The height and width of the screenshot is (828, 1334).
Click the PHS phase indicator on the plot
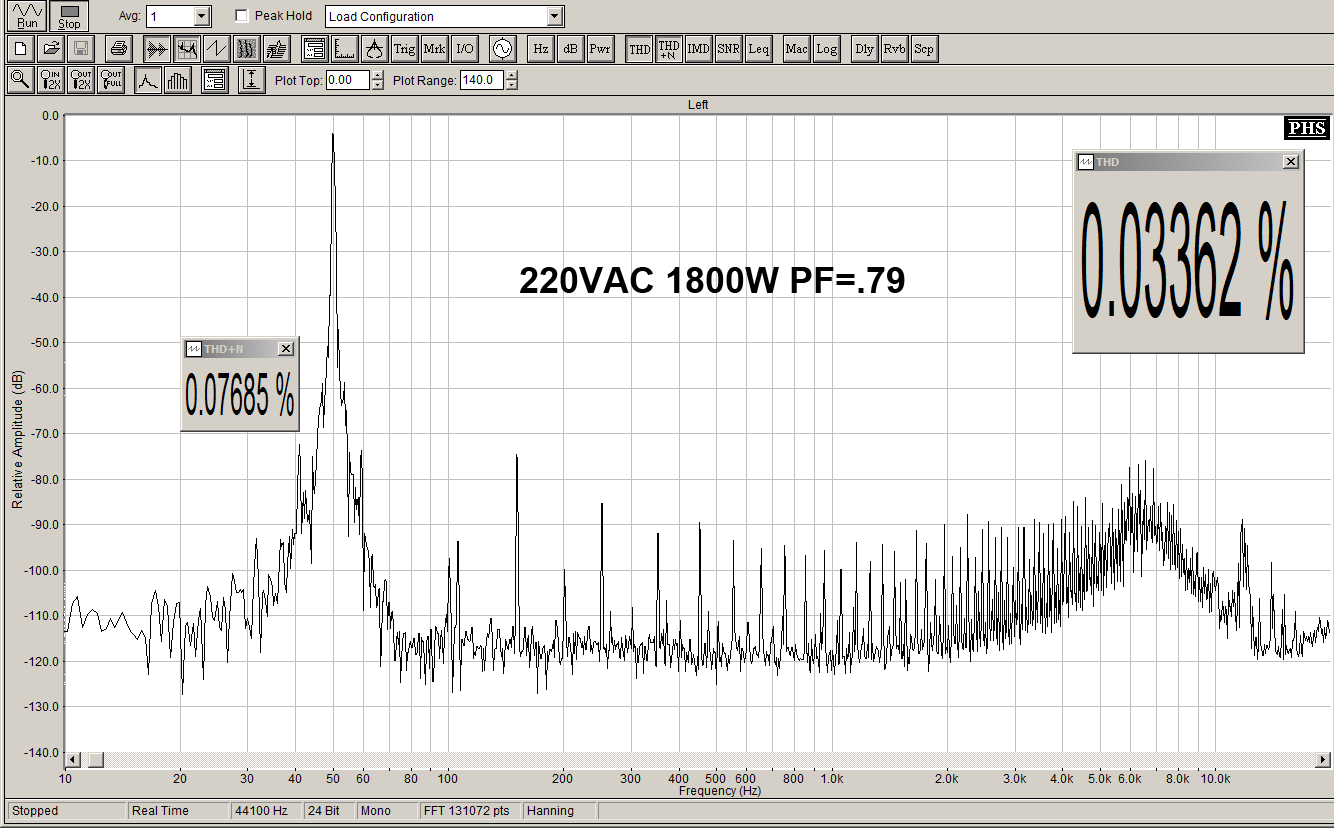pos(1306,128)
